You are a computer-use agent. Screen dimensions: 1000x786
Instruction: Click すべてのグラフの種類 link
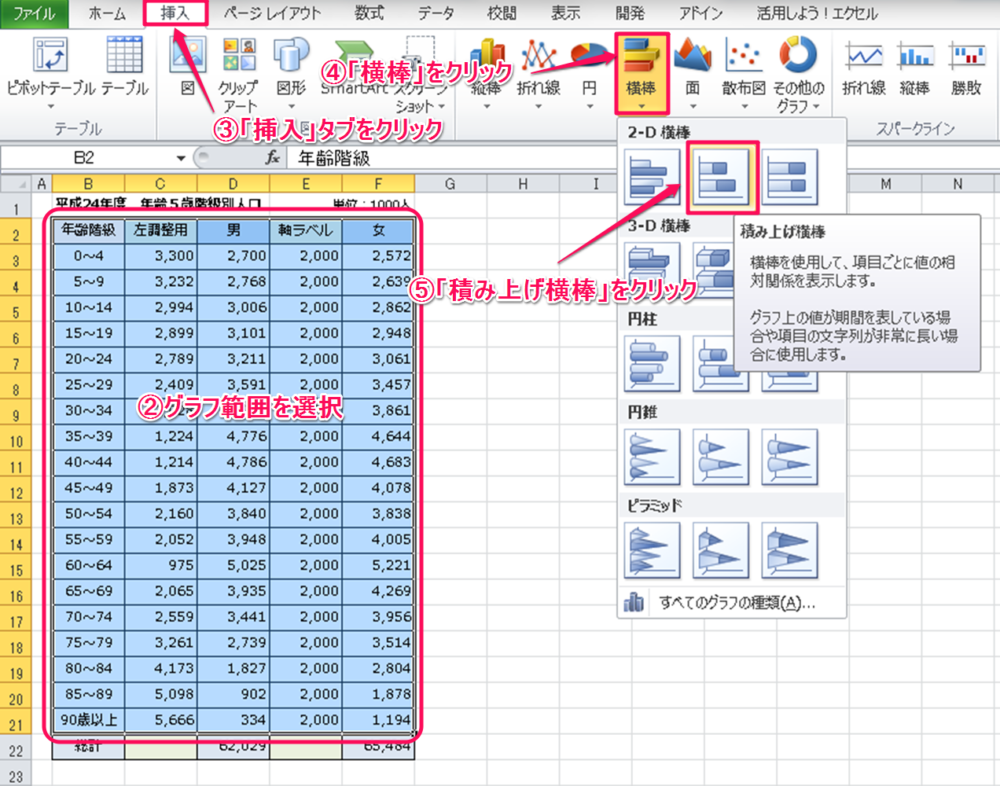[736, 603]
